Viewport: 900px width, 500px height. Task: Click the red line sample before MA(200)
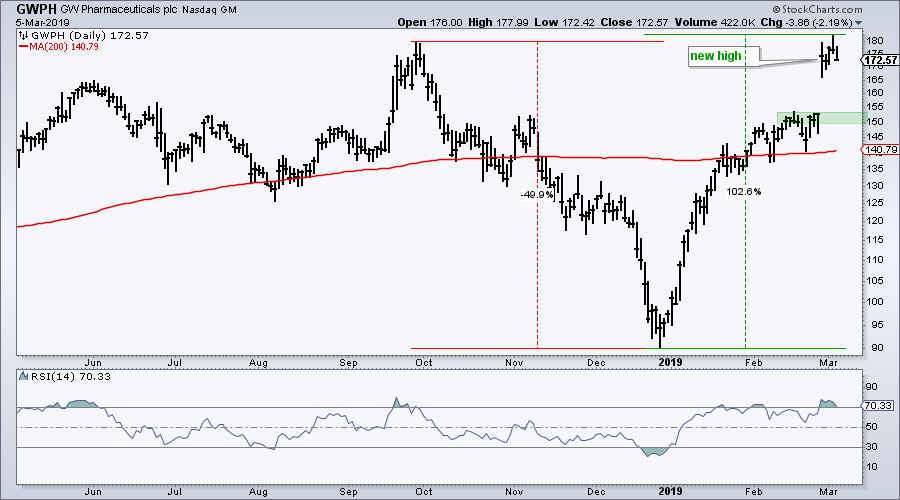point(24,46)
